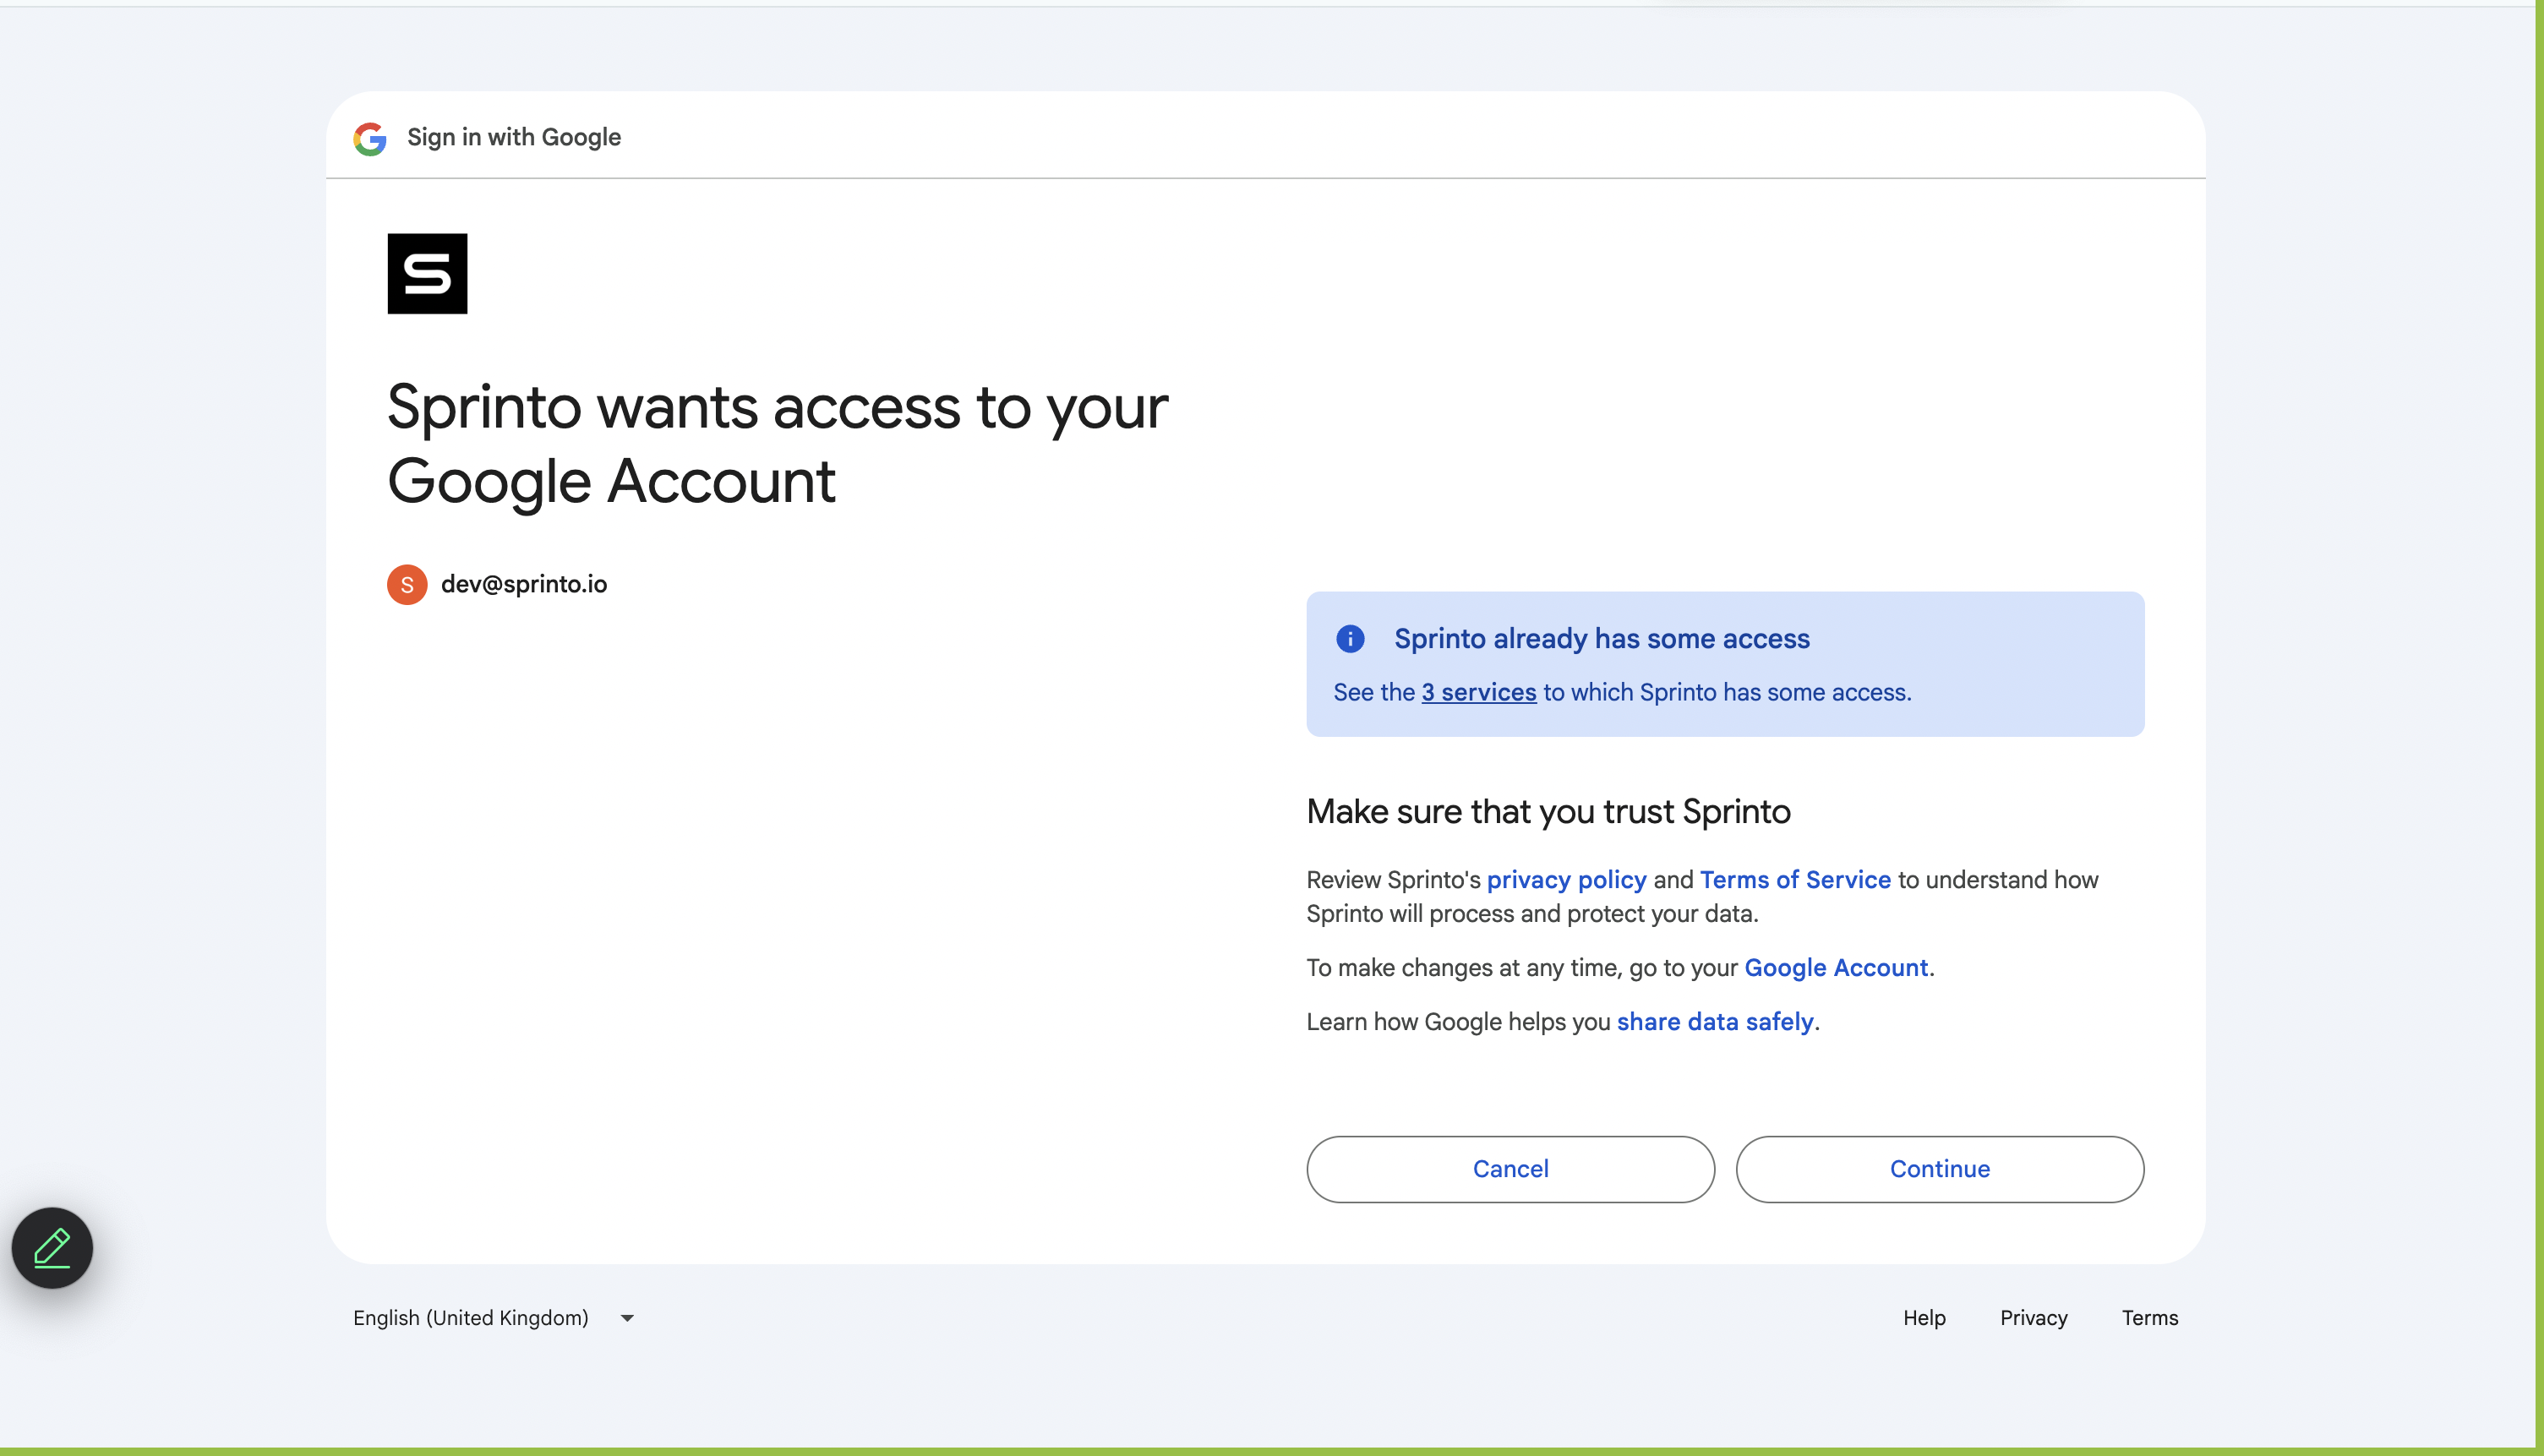Follow the Google Account link

[x=1836, y=967]
